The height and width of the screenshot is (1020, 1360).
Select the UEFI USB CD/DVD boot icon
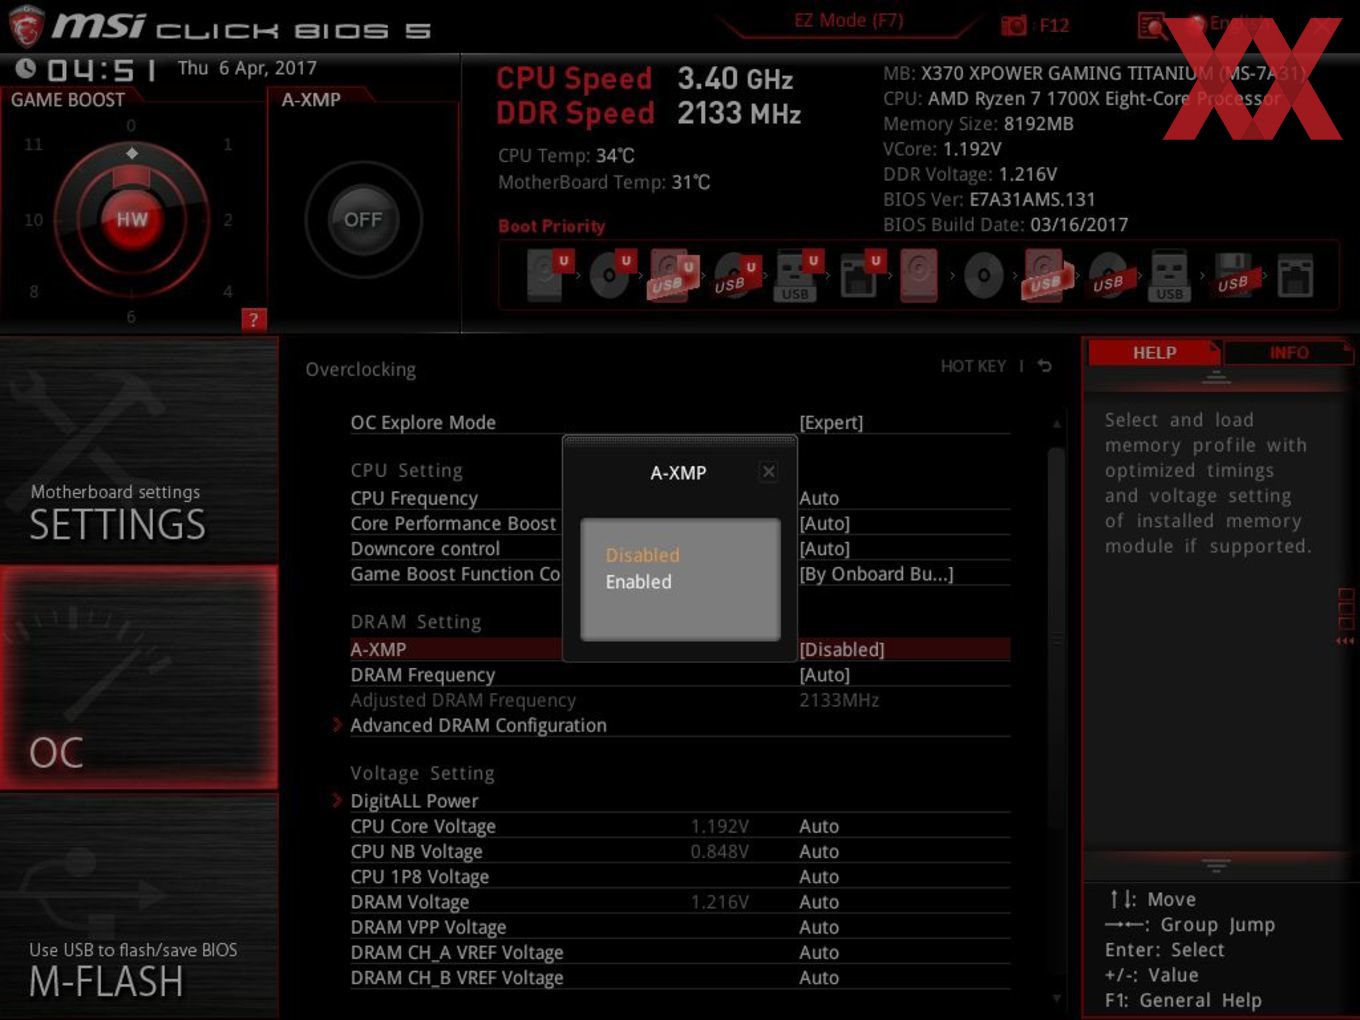tap(735, 275)
